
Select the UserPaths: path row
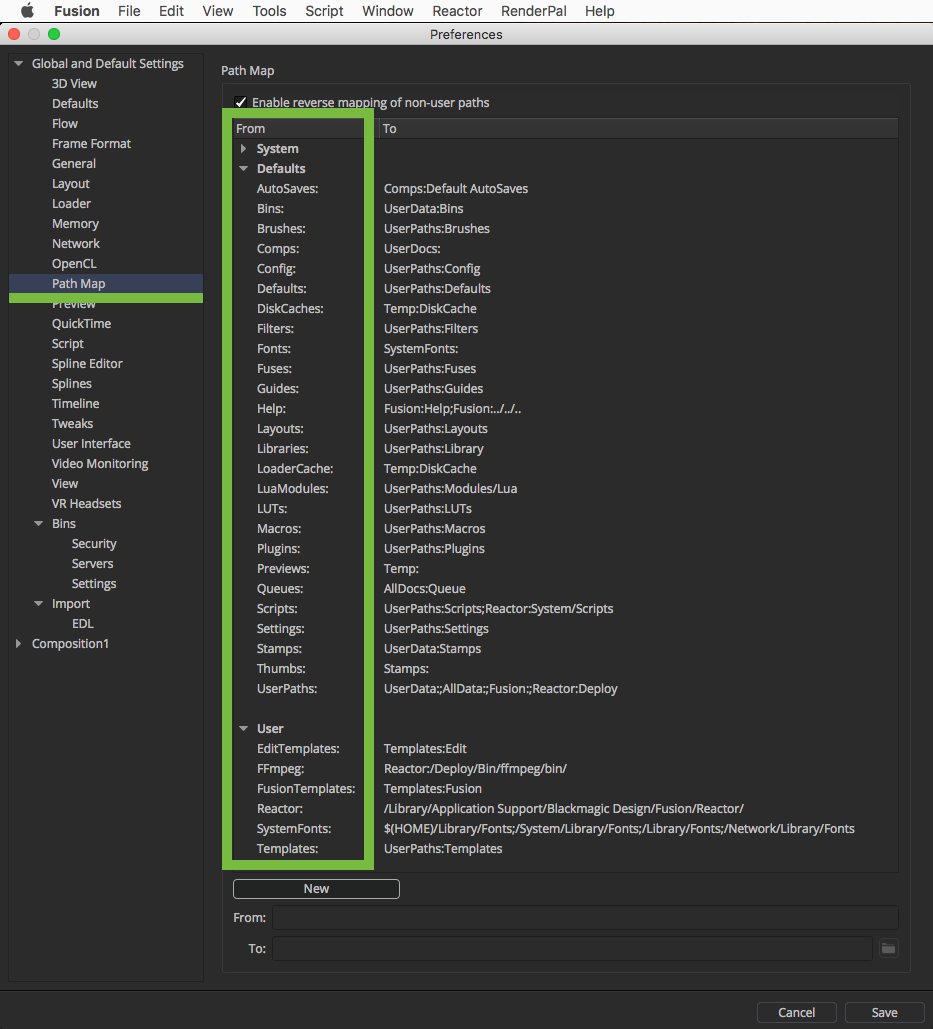(x=287, y=689)
